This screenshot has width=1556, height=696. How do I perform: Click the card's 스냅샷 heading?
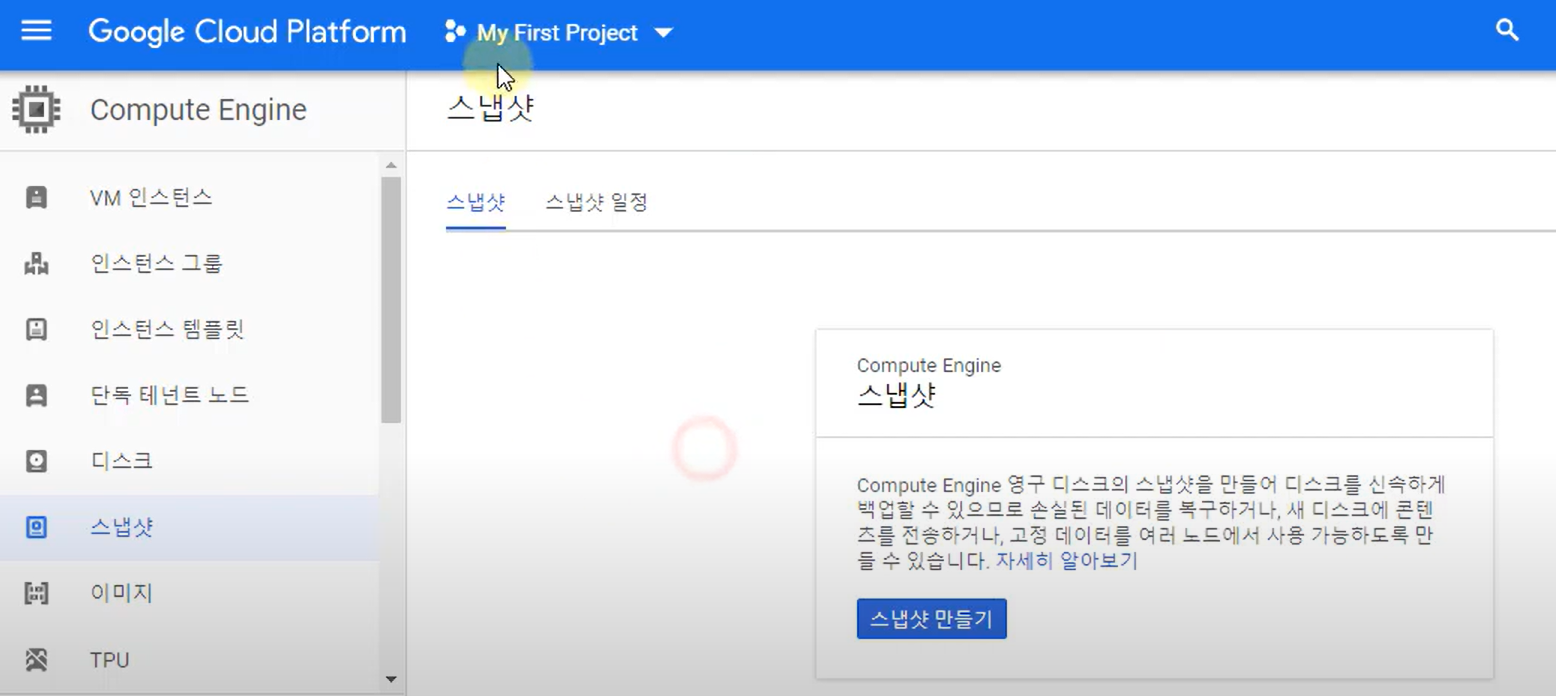tap(896, 395)
